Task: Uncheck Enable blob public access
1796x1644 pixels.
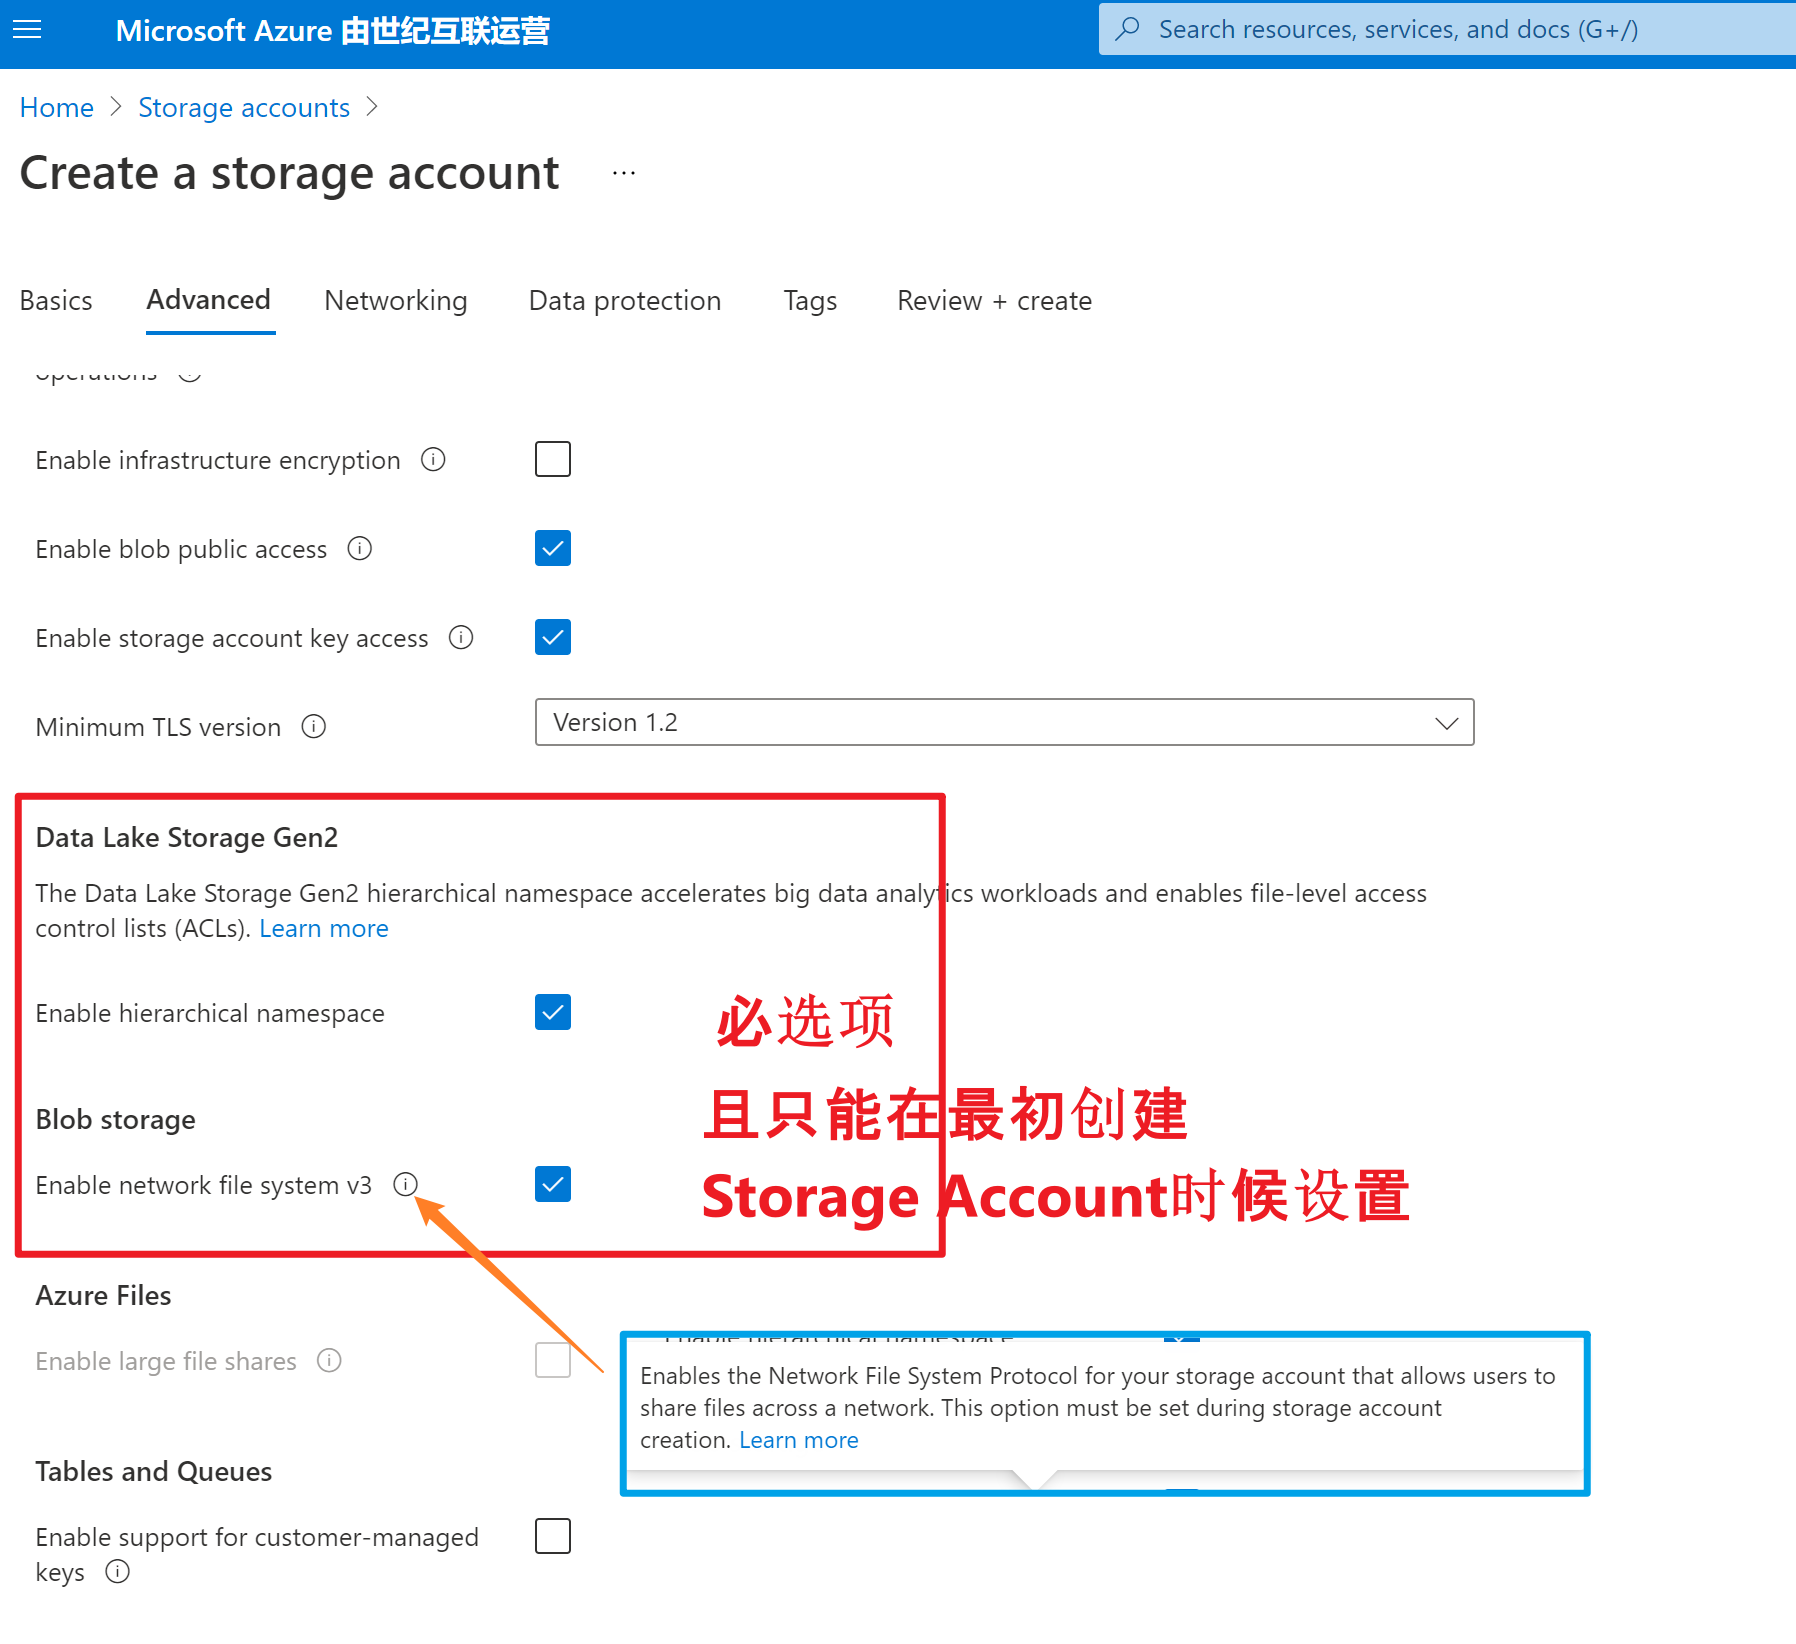Action: pos(553,549)
